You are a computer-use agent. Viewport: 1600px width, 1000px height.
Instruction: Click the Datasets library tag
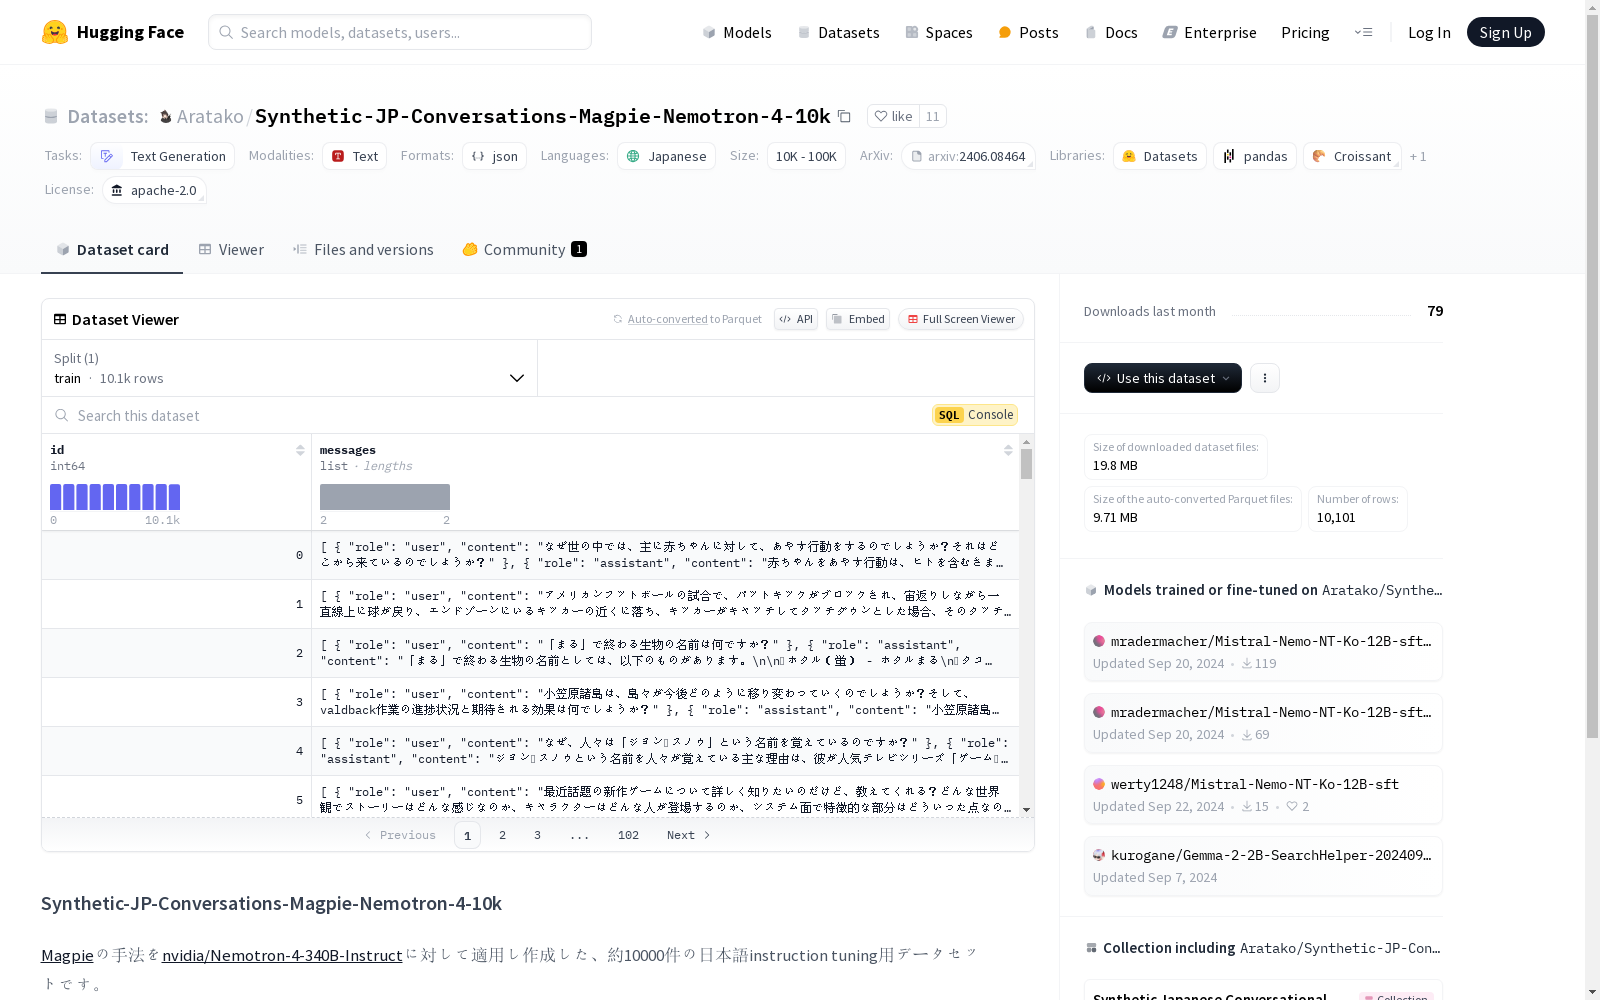click(x=1159, y=156)
